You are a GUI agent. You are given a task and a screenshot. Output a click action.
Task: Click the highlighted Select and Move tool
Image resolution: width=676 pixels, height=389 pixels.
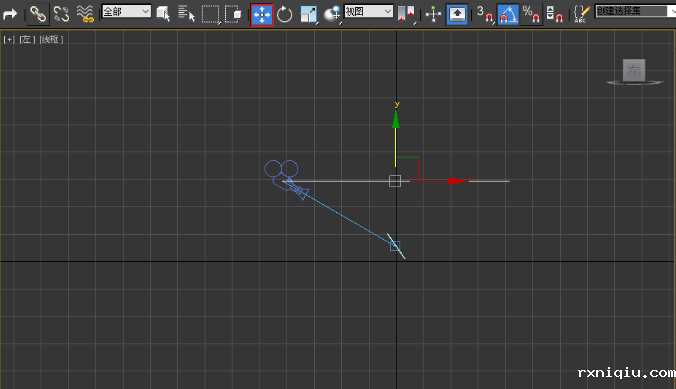[x=262, y=15]
